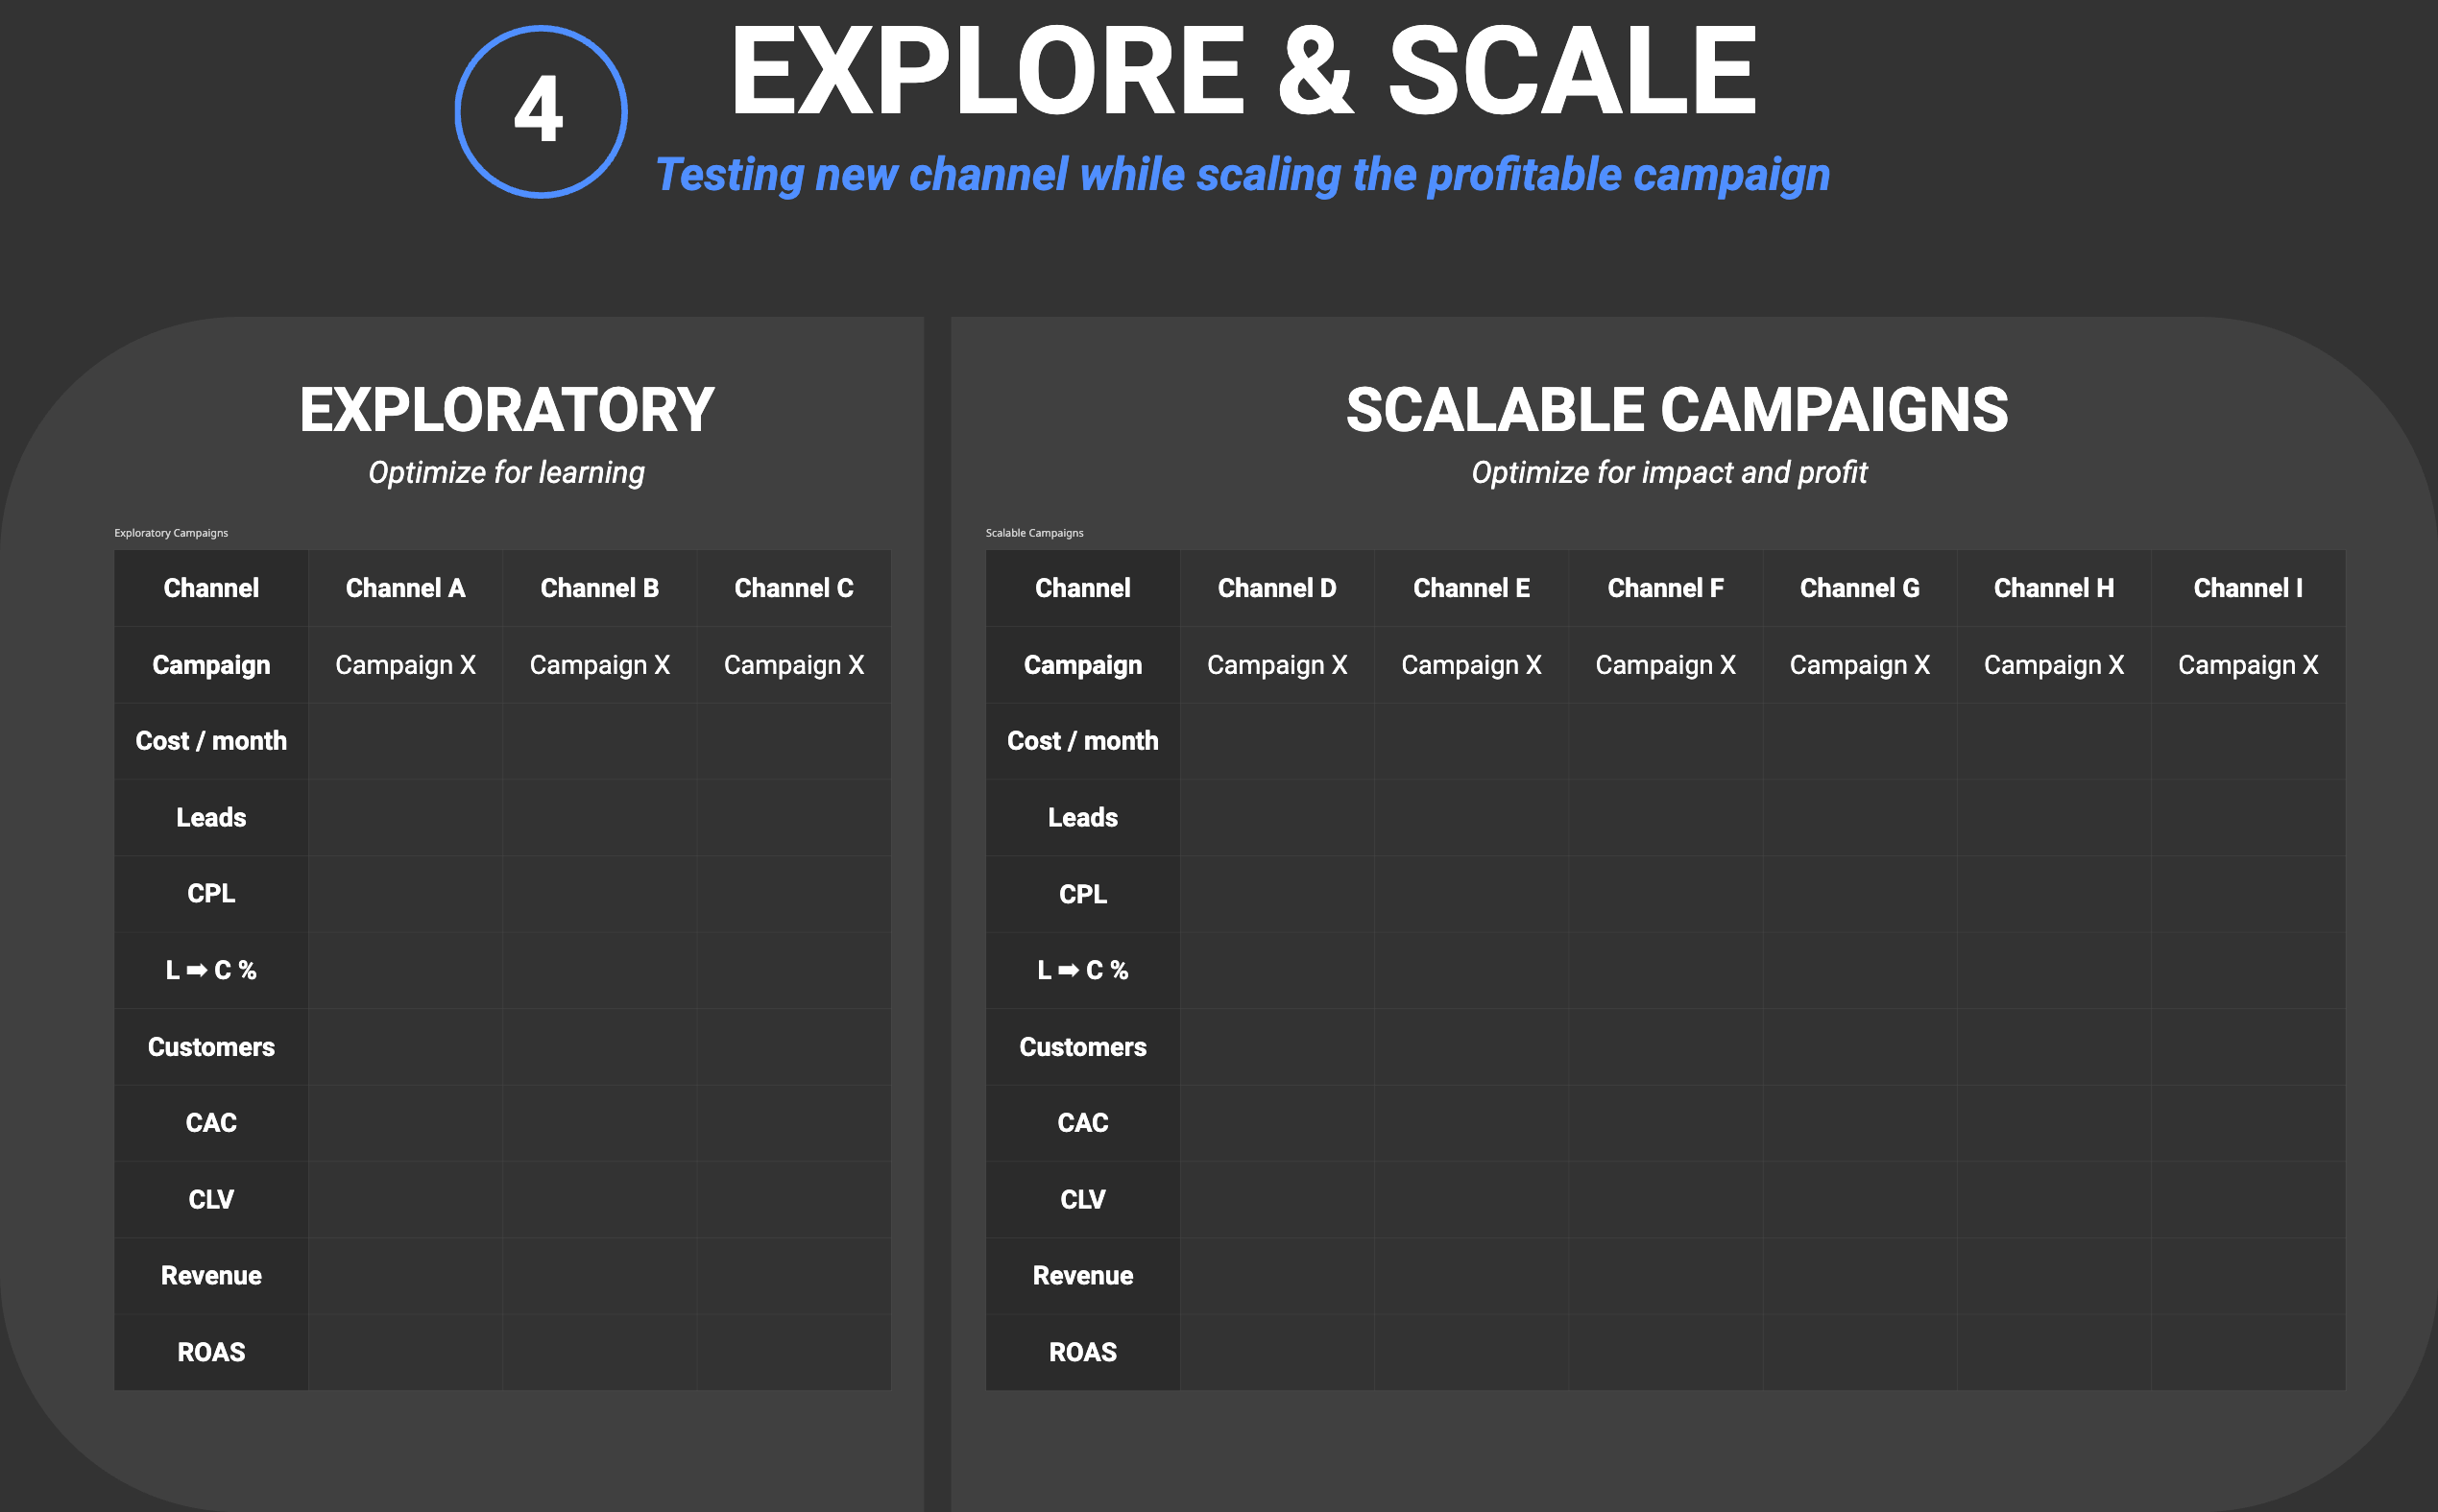Select "L ➡ C %" row label in Scalable table
The image size is (2438, 1512).
pos(1083,970)
